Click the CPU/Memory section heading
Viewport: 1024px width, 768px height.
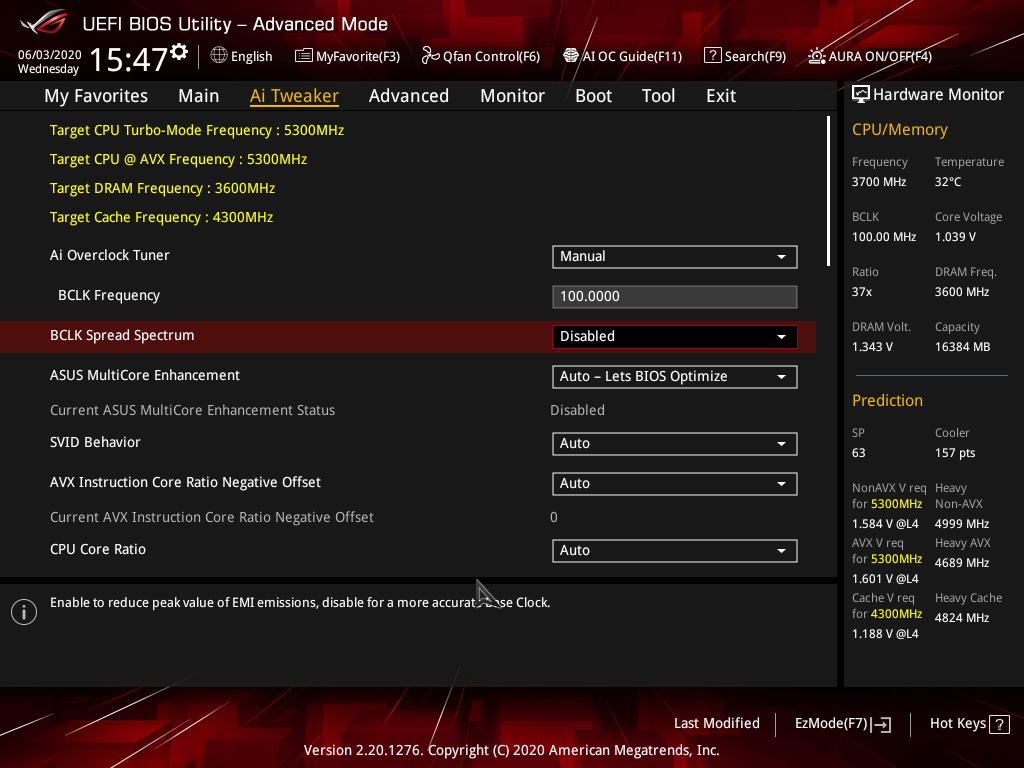pyautogui.click(x=899, y=129)
